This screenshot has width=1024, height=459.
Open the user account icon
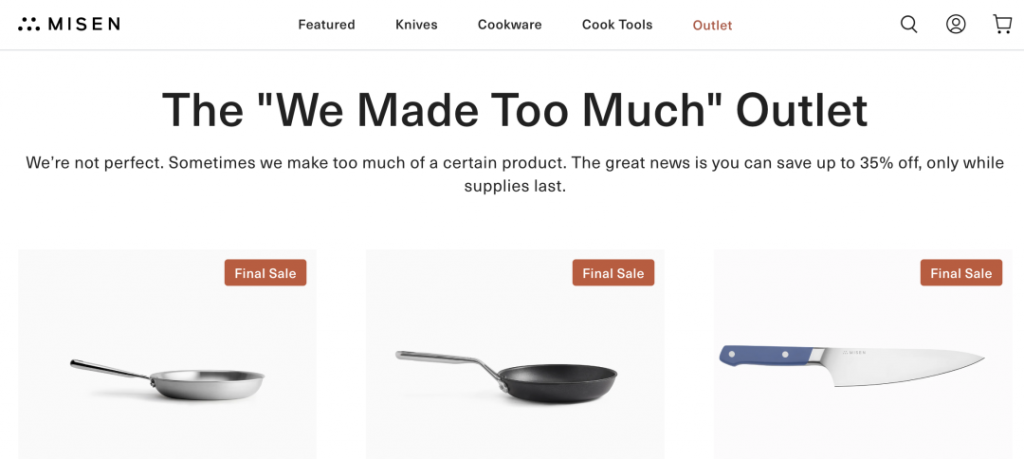pyautogui.click(x=955, y=25)
